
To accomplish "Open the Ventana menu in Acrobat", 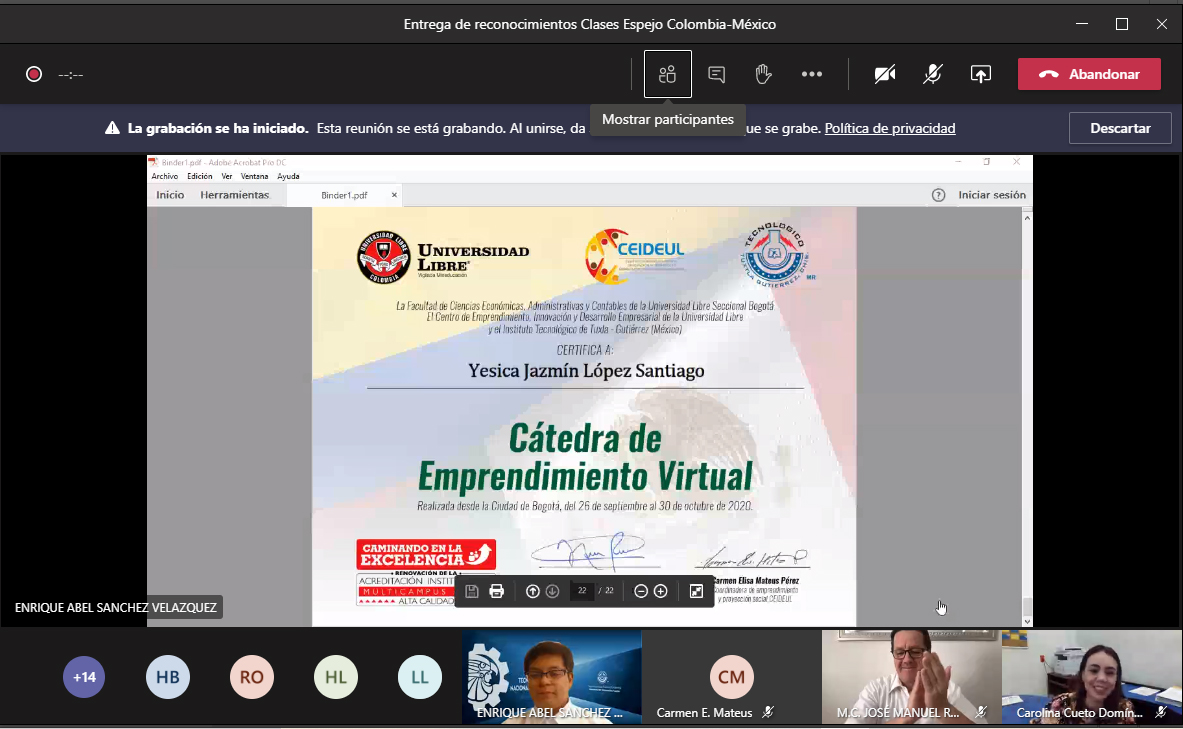I will (254, 177).
